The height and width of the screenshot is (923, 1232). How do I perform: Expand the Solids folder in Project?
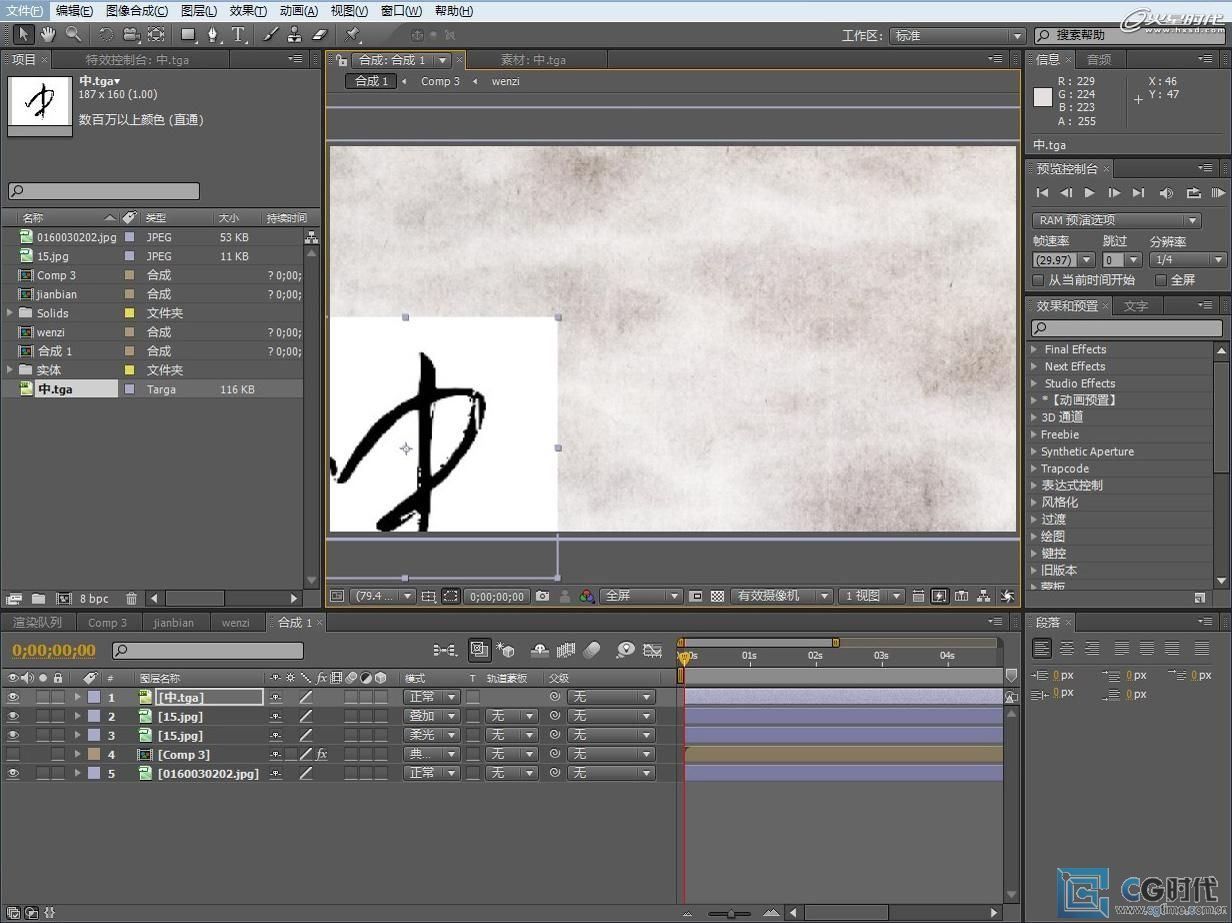click(11, 313)
